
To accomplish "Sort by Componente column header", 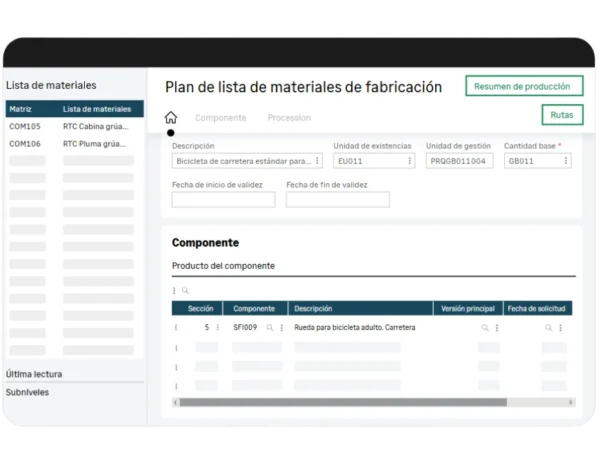I will coord(255,308).
